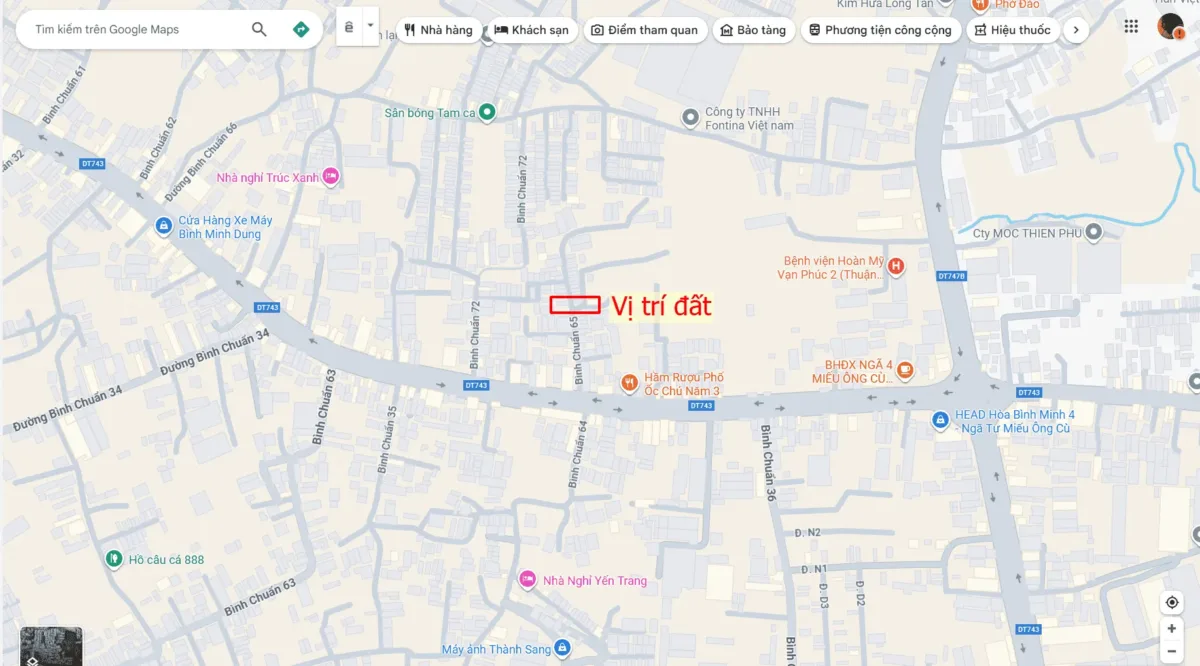This screenshot has height=666, width=1200.
Task: Expand the dropdown arrow beside saved button
Action: coord(371,25)
